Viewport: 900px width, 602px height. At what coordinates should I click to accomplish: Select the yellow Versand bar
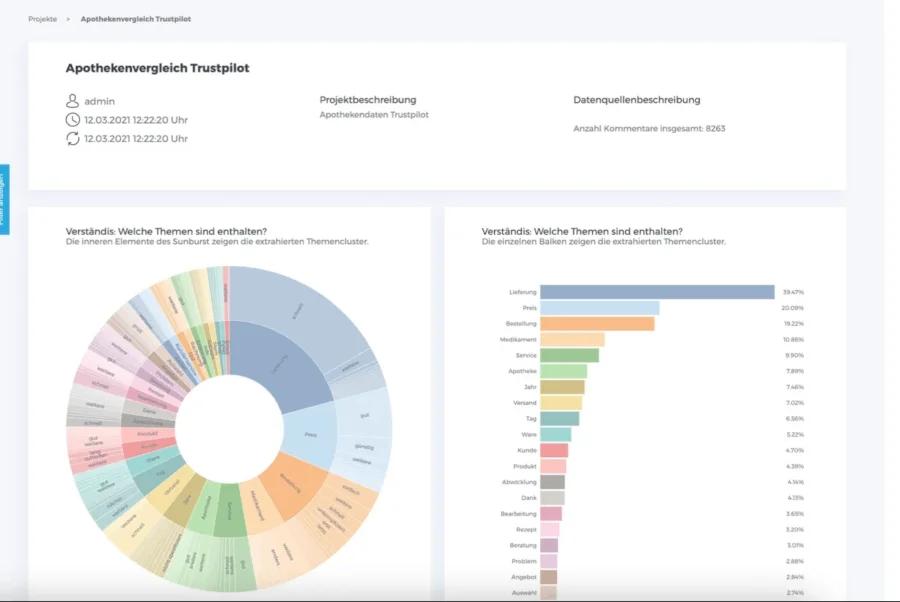click(561, 403)
